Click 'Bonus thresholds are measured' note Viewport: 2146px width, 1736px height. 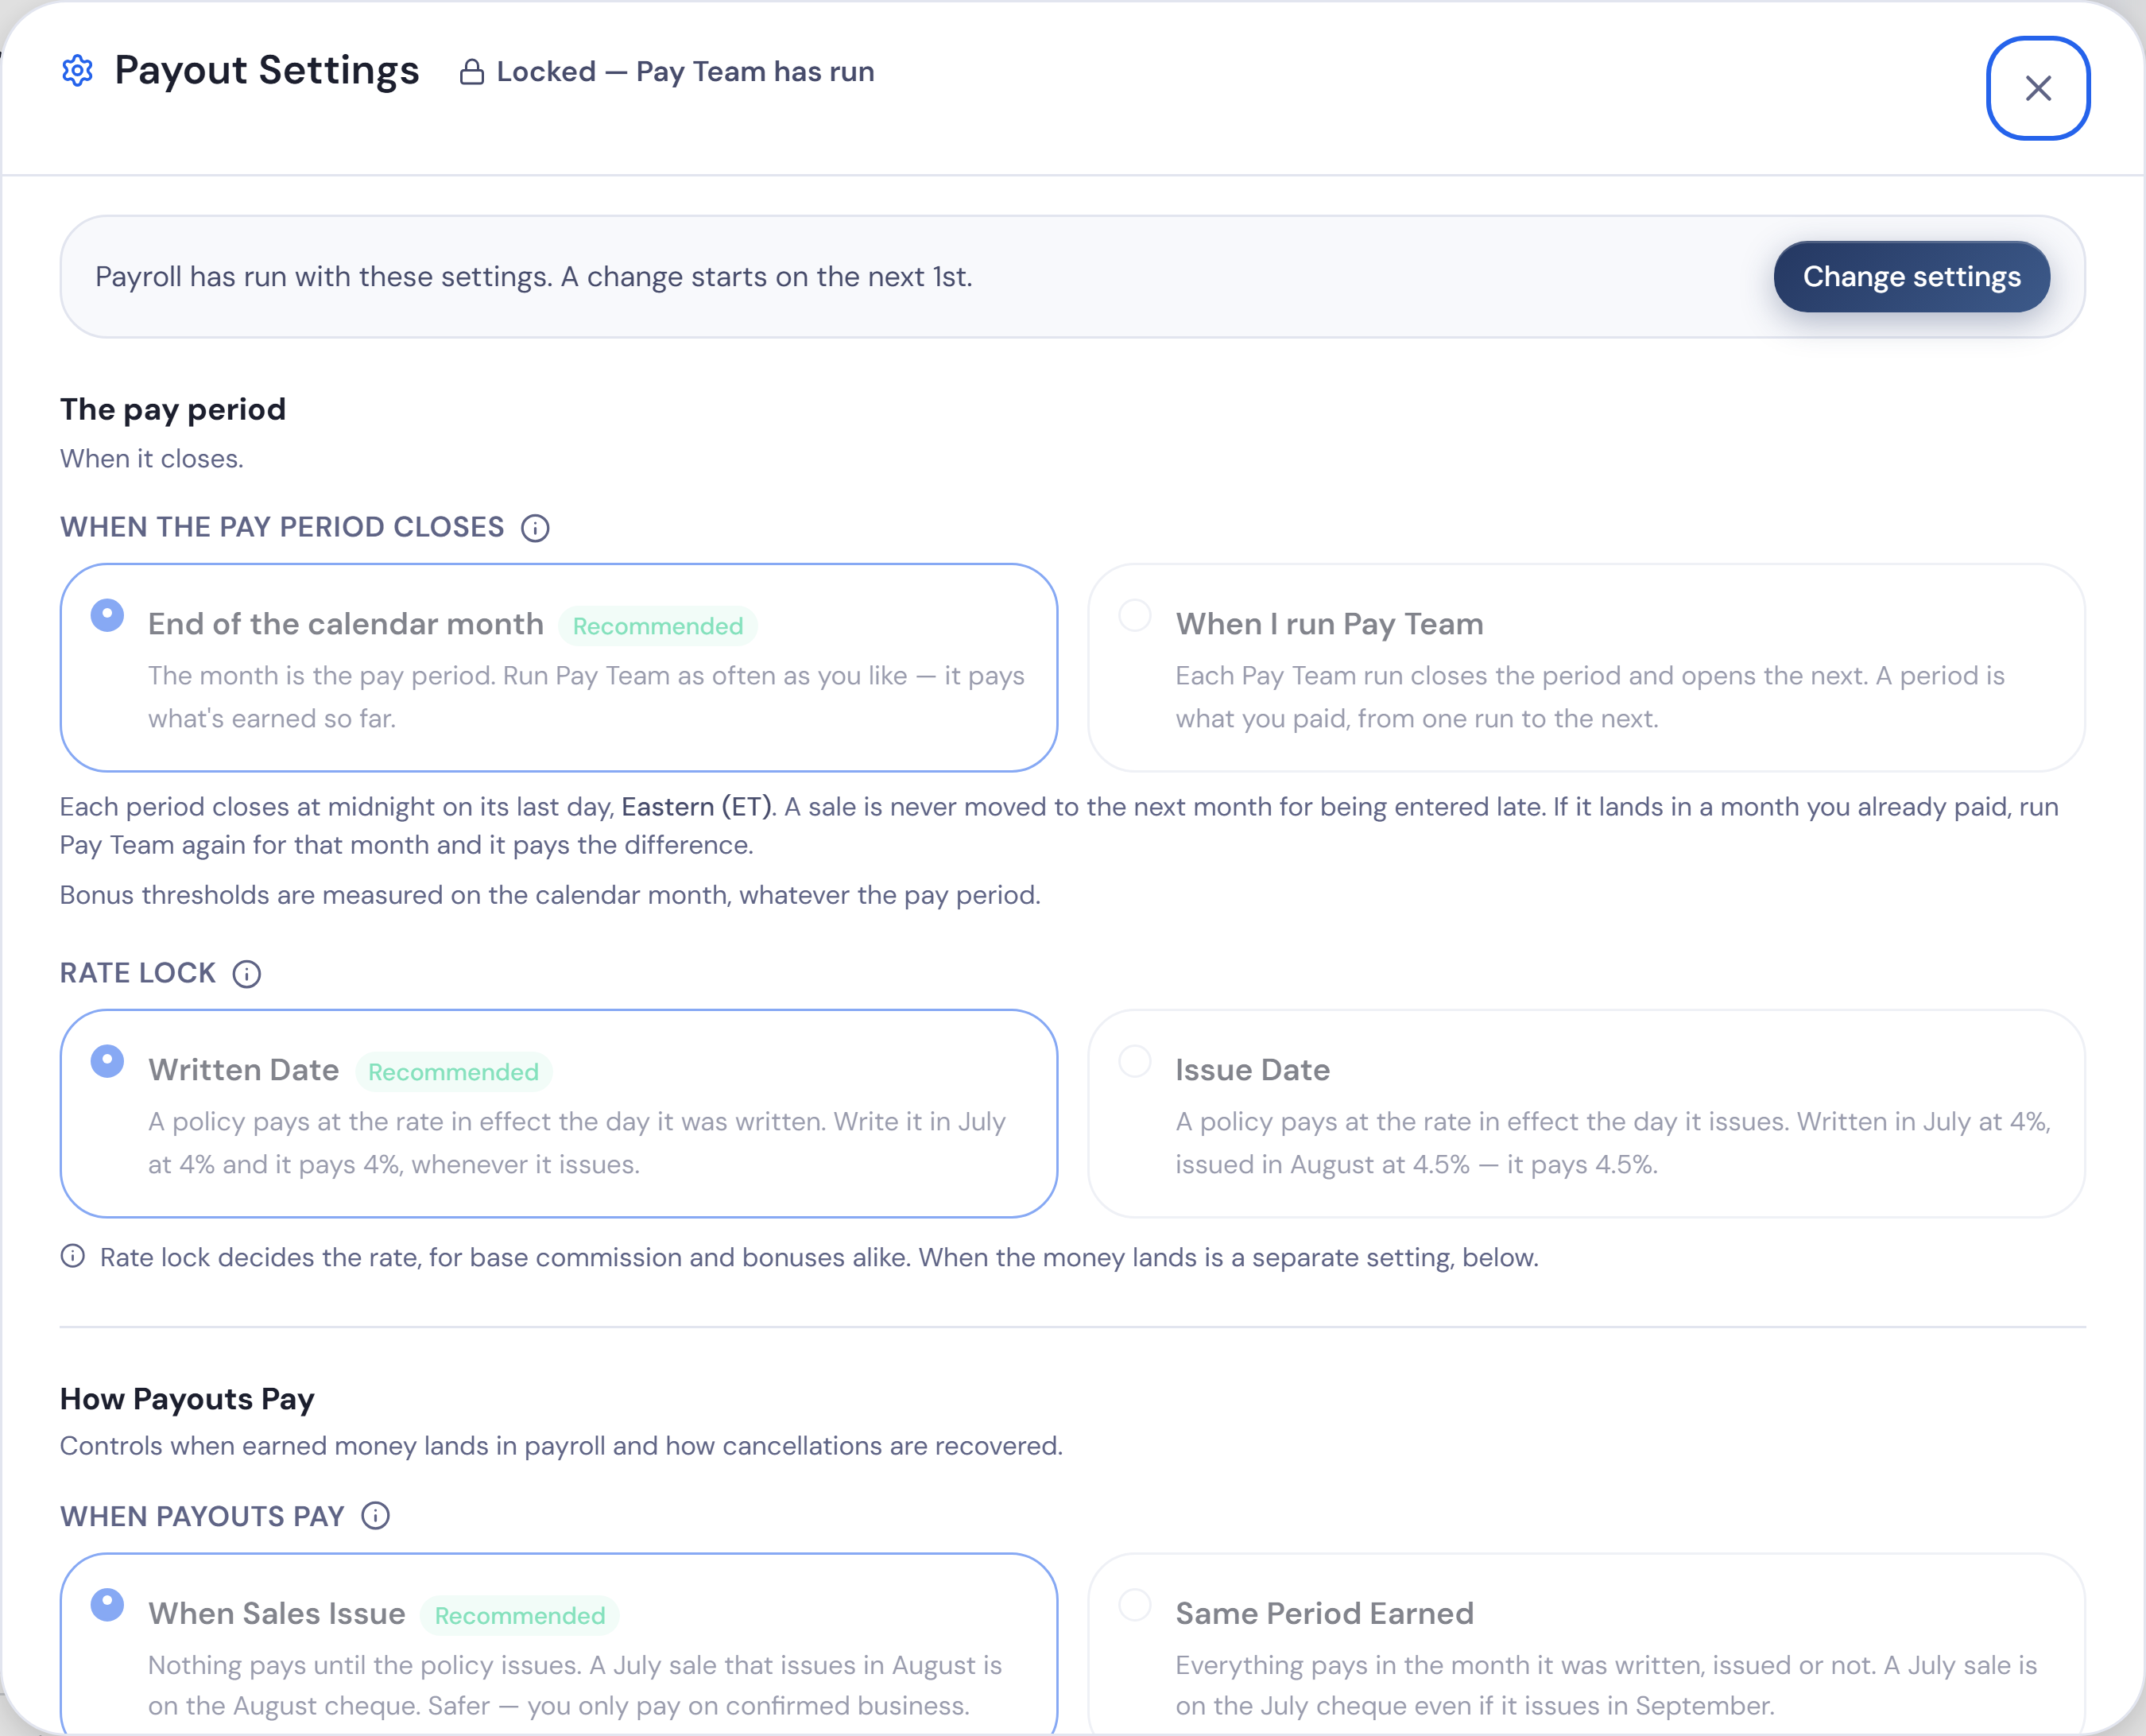click(550, 895)
